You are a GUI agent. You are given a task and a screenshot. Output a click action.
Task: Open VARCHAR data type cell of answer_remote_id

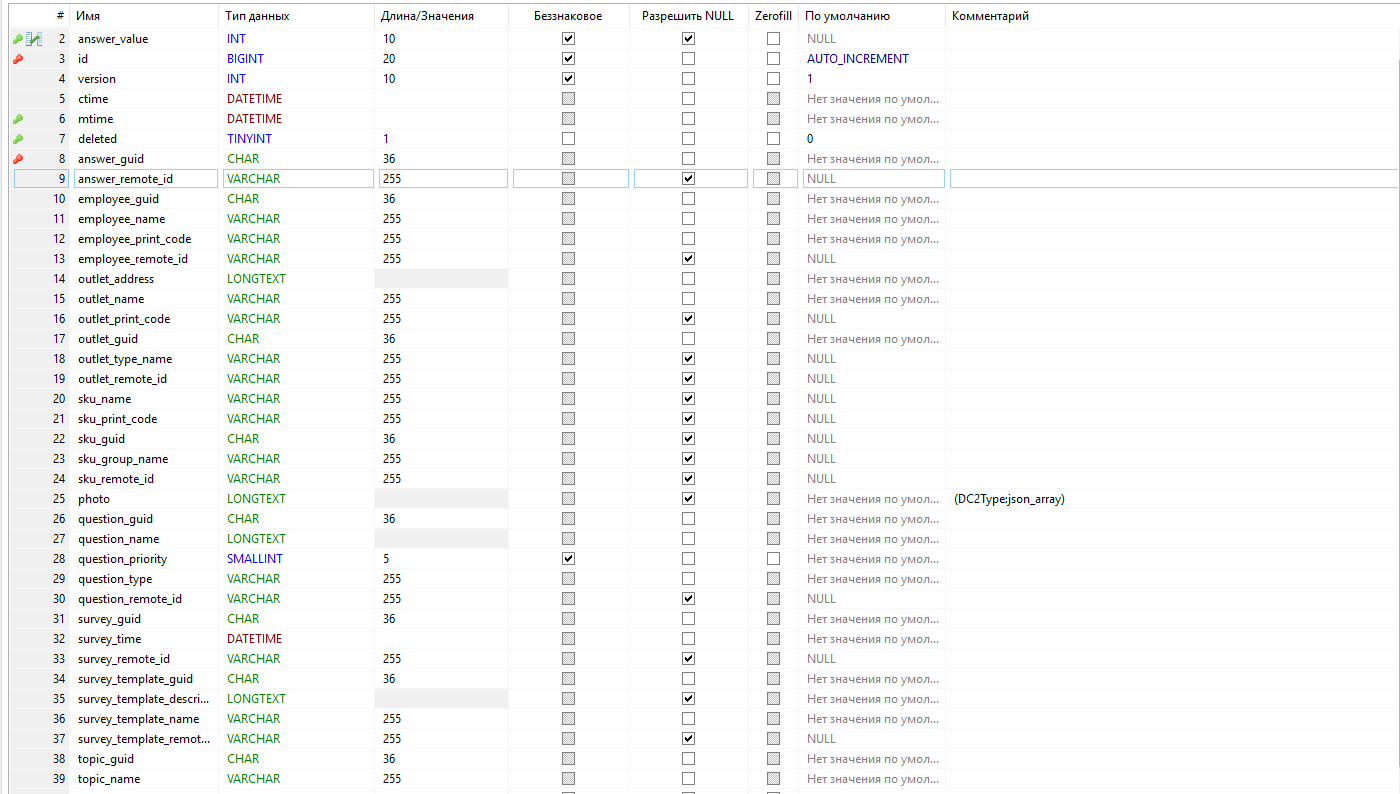296,179
